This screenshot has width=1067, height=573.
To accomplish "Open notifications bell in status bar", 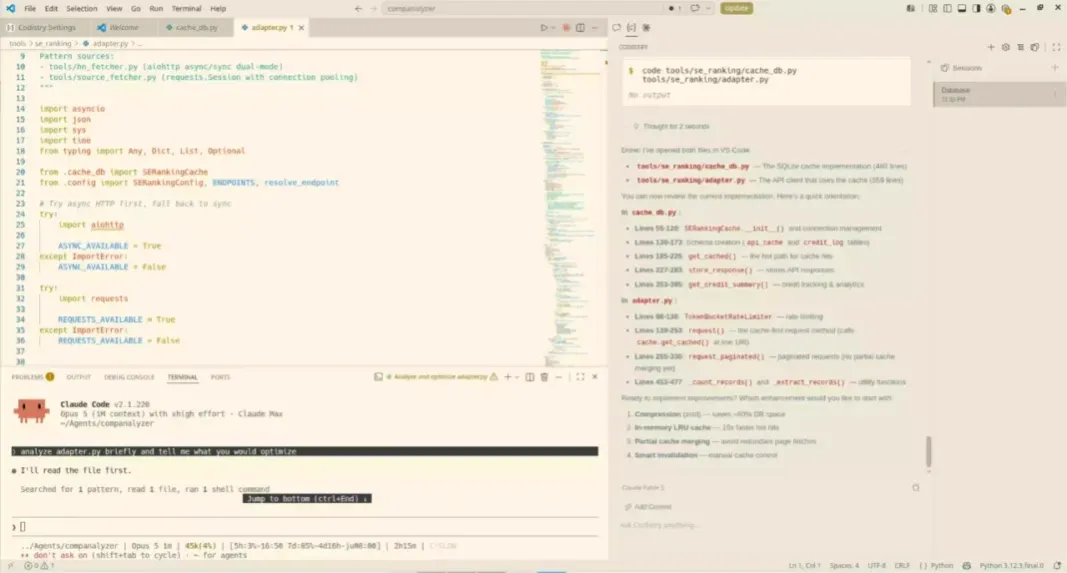I will 1057,566.
